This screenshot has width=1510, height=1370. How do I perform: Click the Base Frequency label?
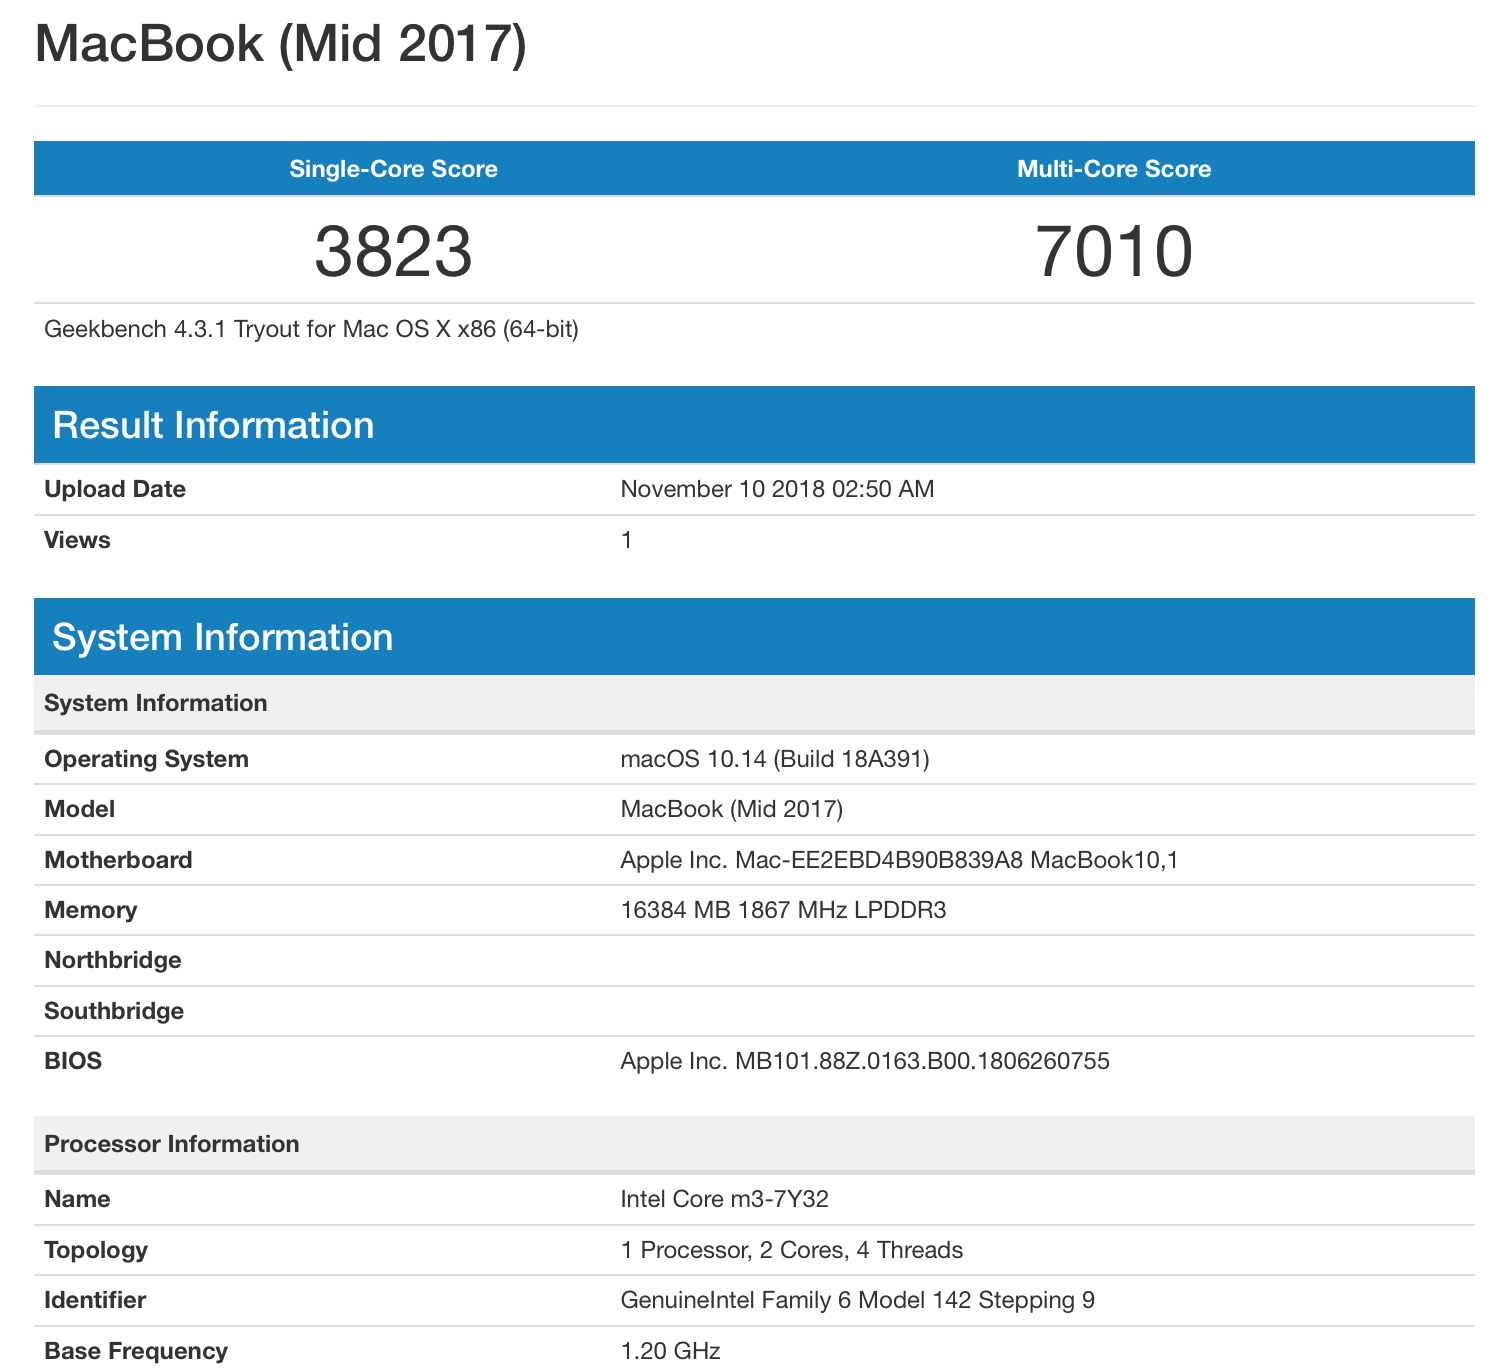(x=136, y=1351)
